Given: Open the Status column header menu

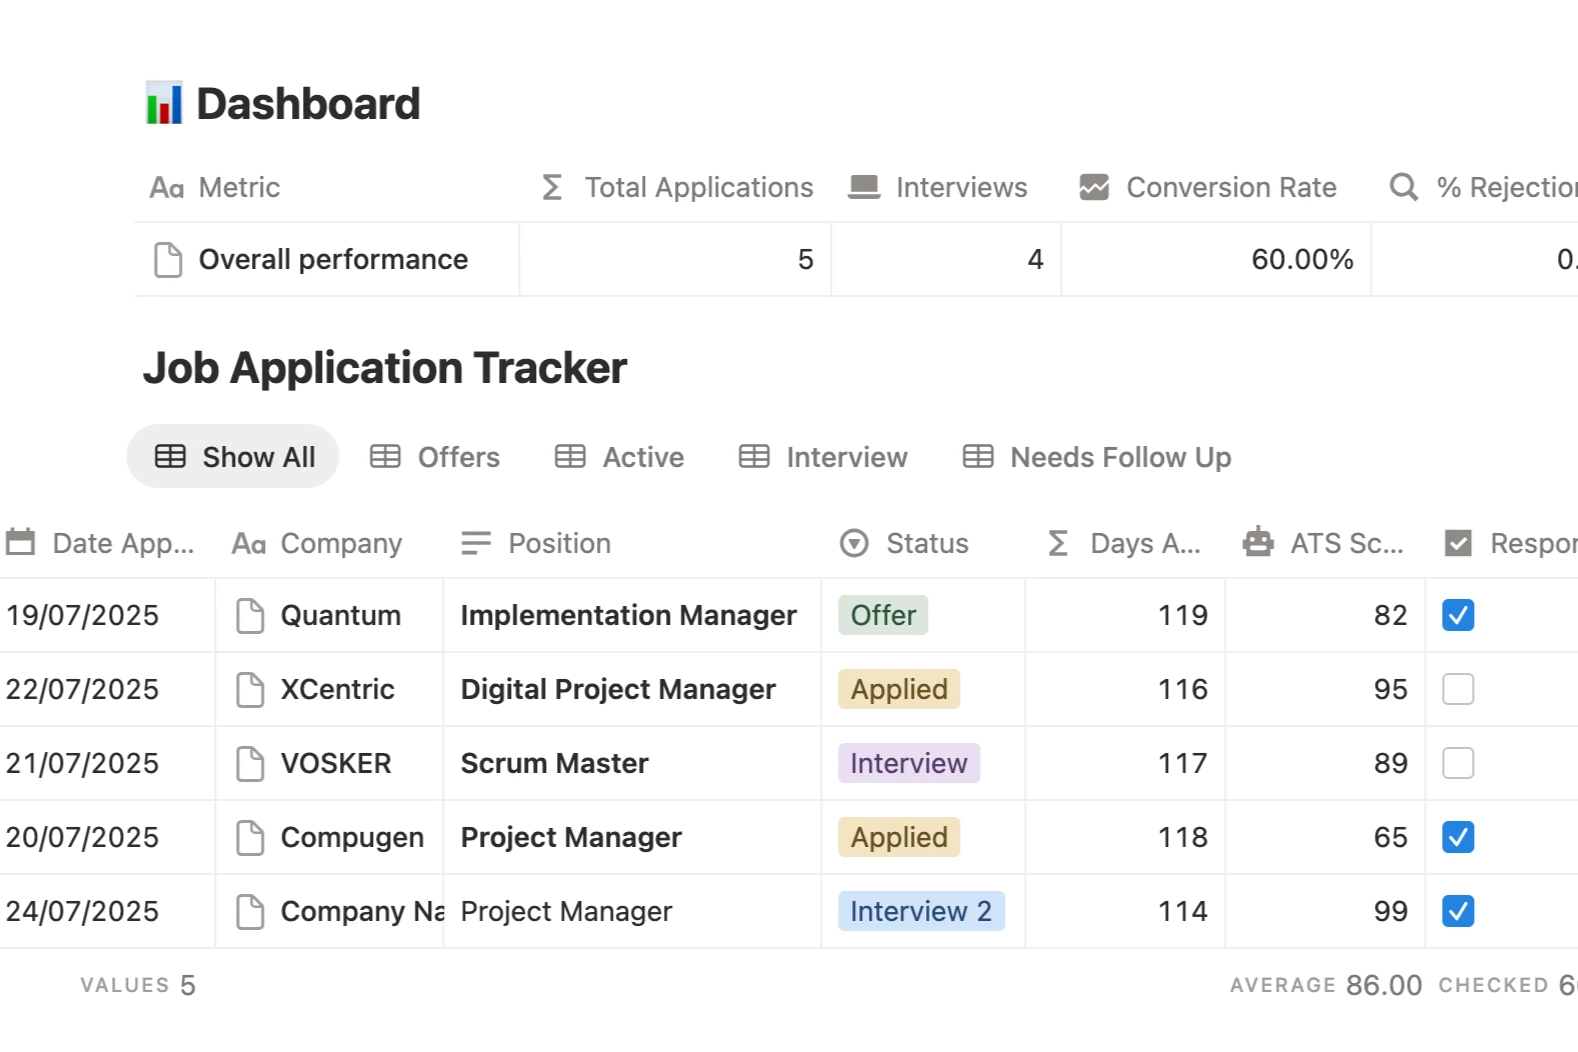Looking at the screenshot, I should 905,543.
